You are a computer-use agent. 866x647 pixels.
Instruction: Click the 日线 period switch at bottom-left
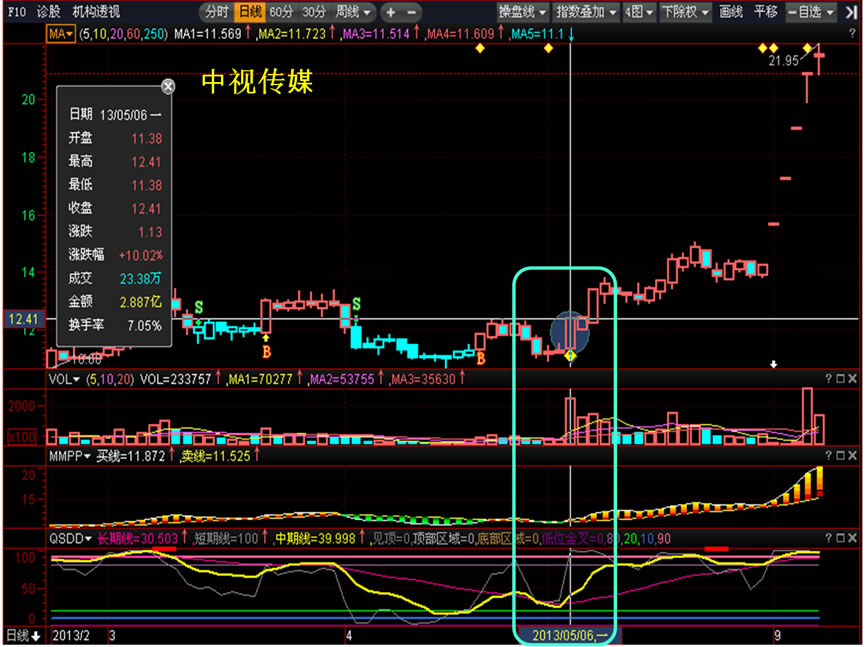coord(23,635)
